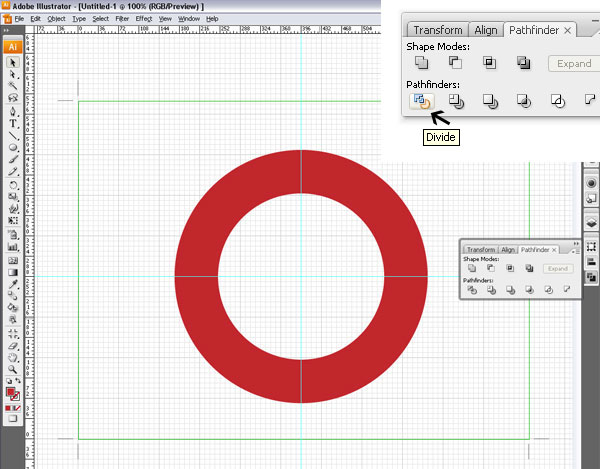Choose the Magic Wand tool
This screenshot has width=600, height=469.
(x=13, y=86)
